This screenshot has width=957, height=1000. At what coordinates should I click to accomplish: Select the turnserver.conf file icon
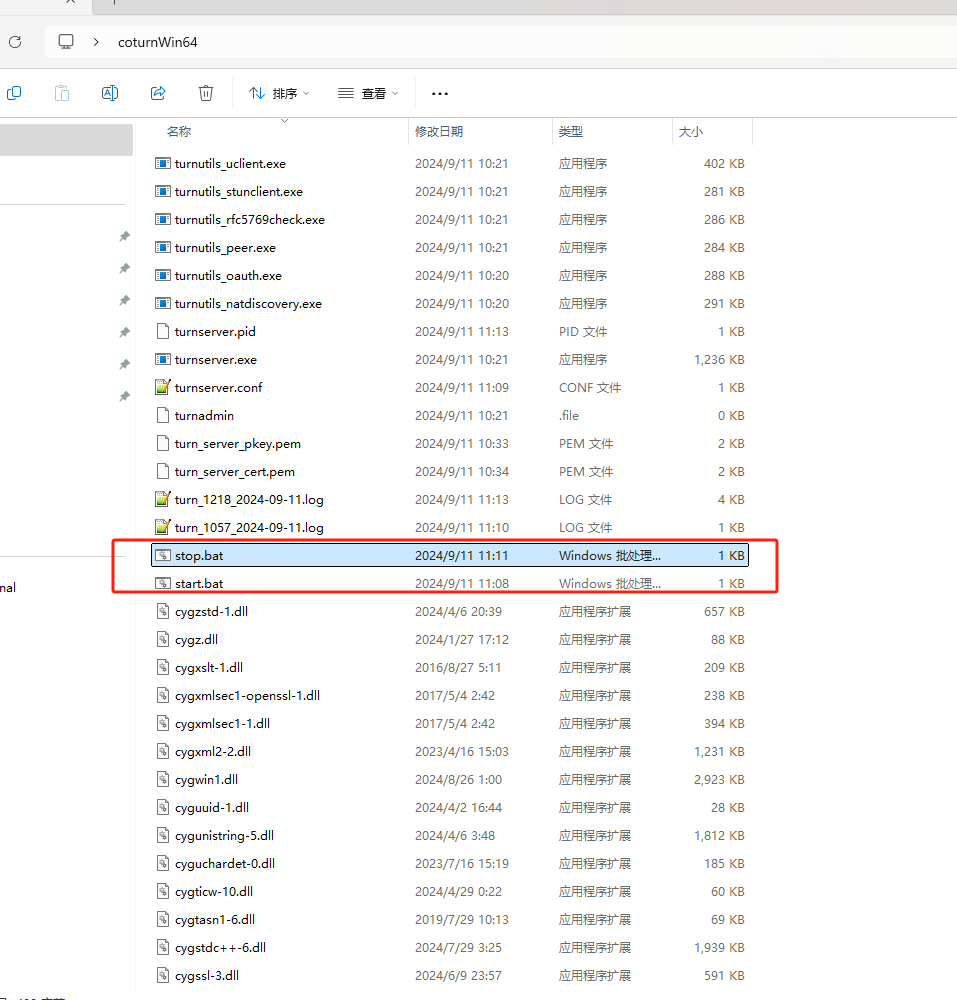click(x=163, y=387)
